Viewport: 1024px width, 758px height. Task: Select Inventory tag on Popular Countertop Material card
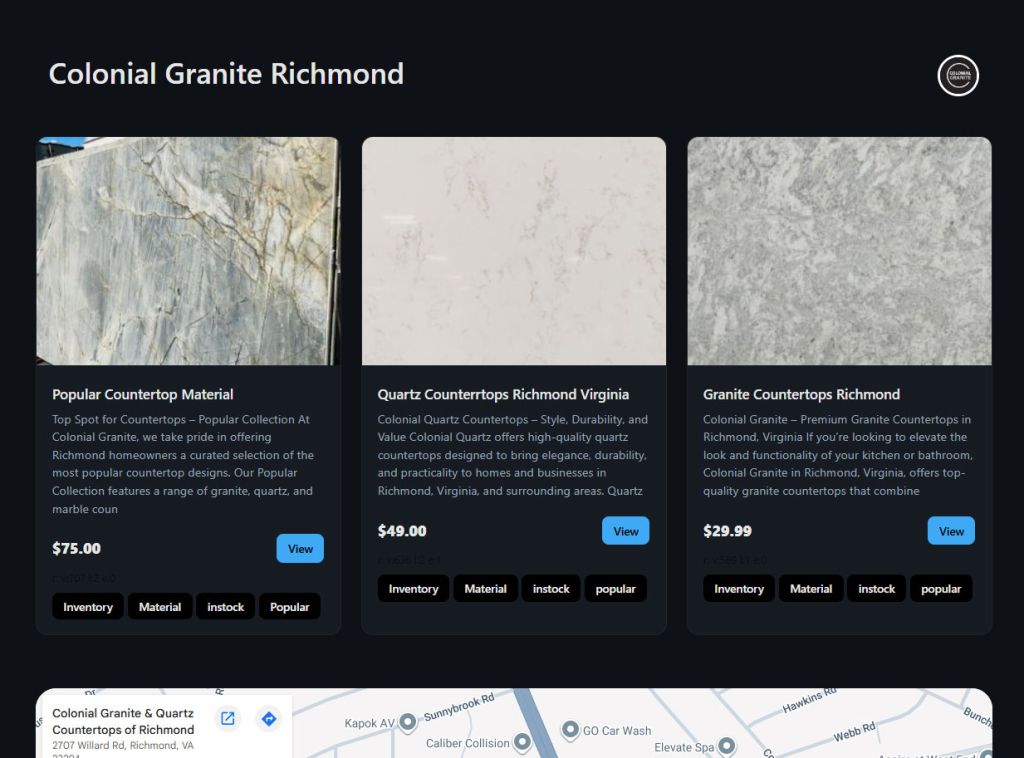(88, 607)
